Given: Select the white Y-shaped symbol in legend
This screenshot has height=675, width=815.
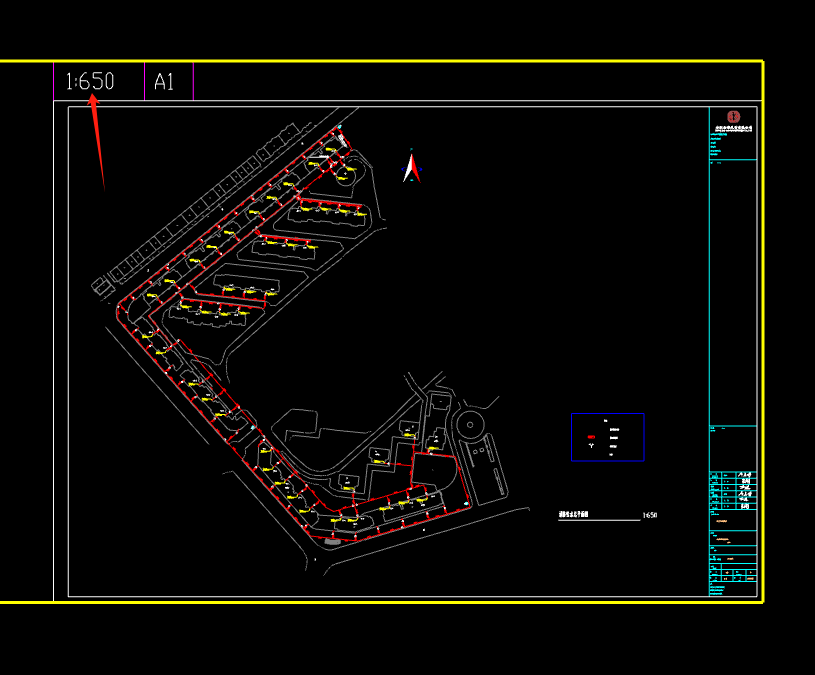Looking at the screenshot, I should point(591,445).
